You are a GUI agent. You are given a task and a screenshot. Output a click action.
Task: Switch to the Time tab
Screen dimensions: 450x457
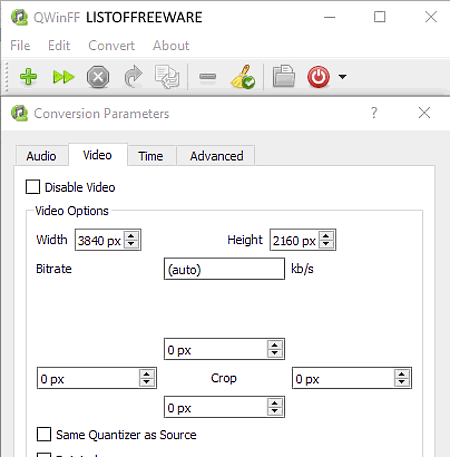151,156
